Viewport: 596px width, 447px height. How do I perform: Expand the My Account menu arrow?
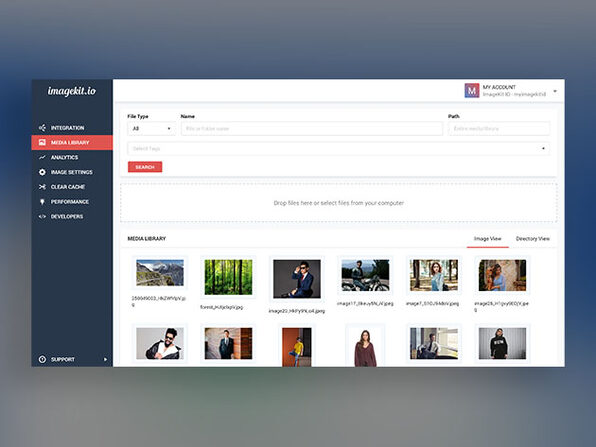[555, 91]
